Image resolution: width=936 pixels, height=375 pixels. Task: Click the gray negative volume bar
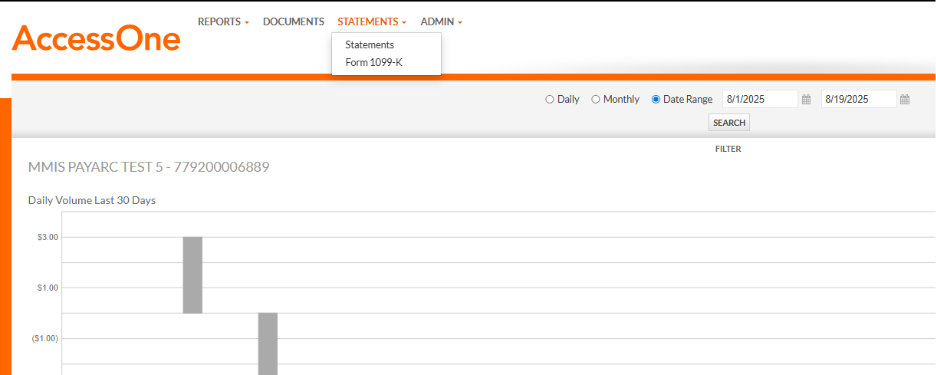point(267,344)
